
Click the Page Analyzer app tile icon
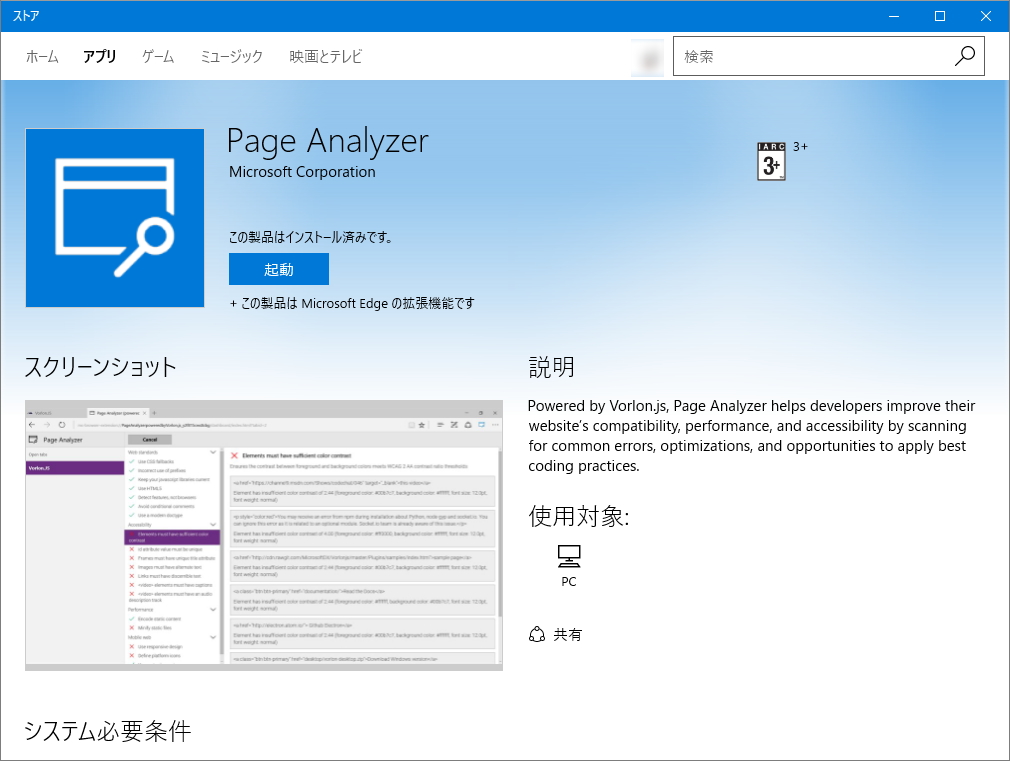pos(114,217)
